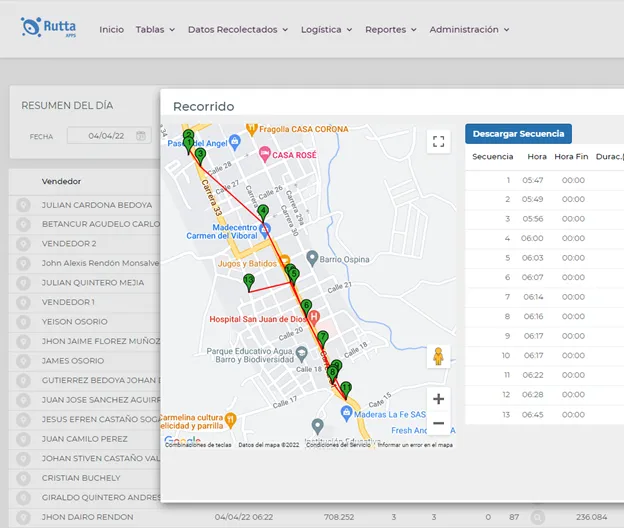The image size is (624, 528).
Task: Click location icon for VENDEDOR 2
Action: point(23,244)
